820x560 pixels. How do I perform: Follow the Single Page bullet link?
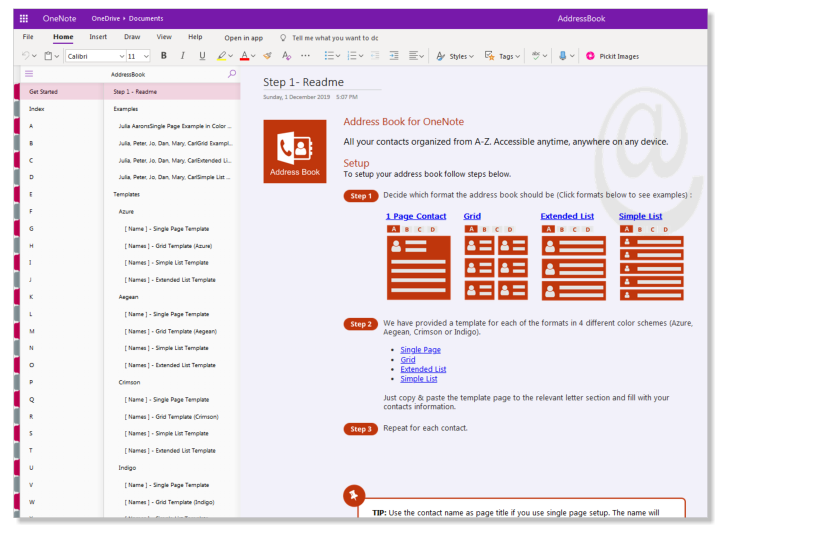click(x=420, y=350)
